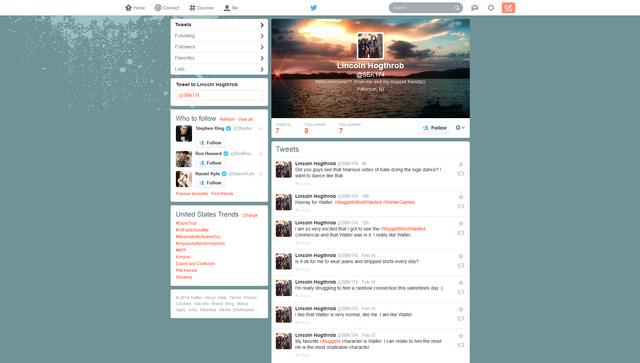Click chevron arrow beside Following

(262, 36)
